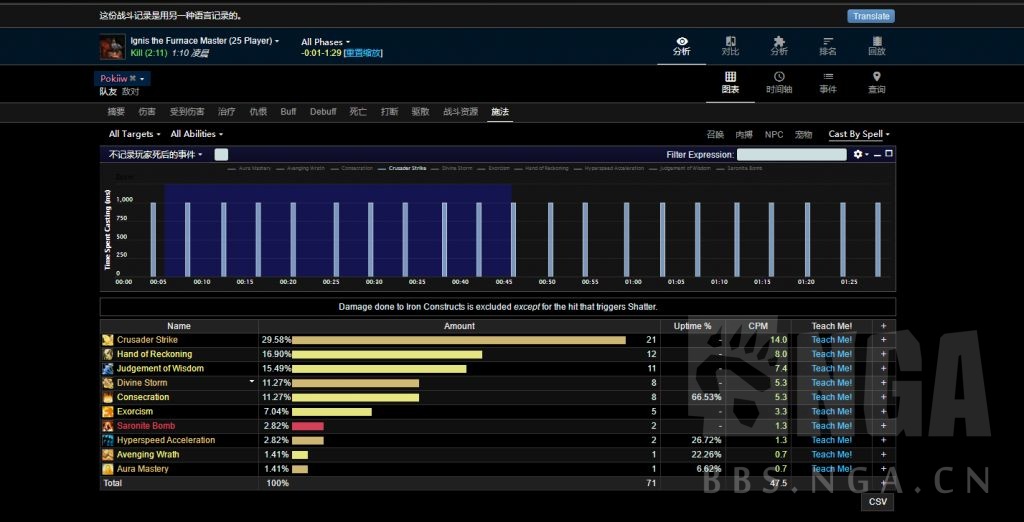Click the Avenging Wrath spell icon
This screenshot has width=1024, height=522.
pyautogui.click(x=108, y=455)
